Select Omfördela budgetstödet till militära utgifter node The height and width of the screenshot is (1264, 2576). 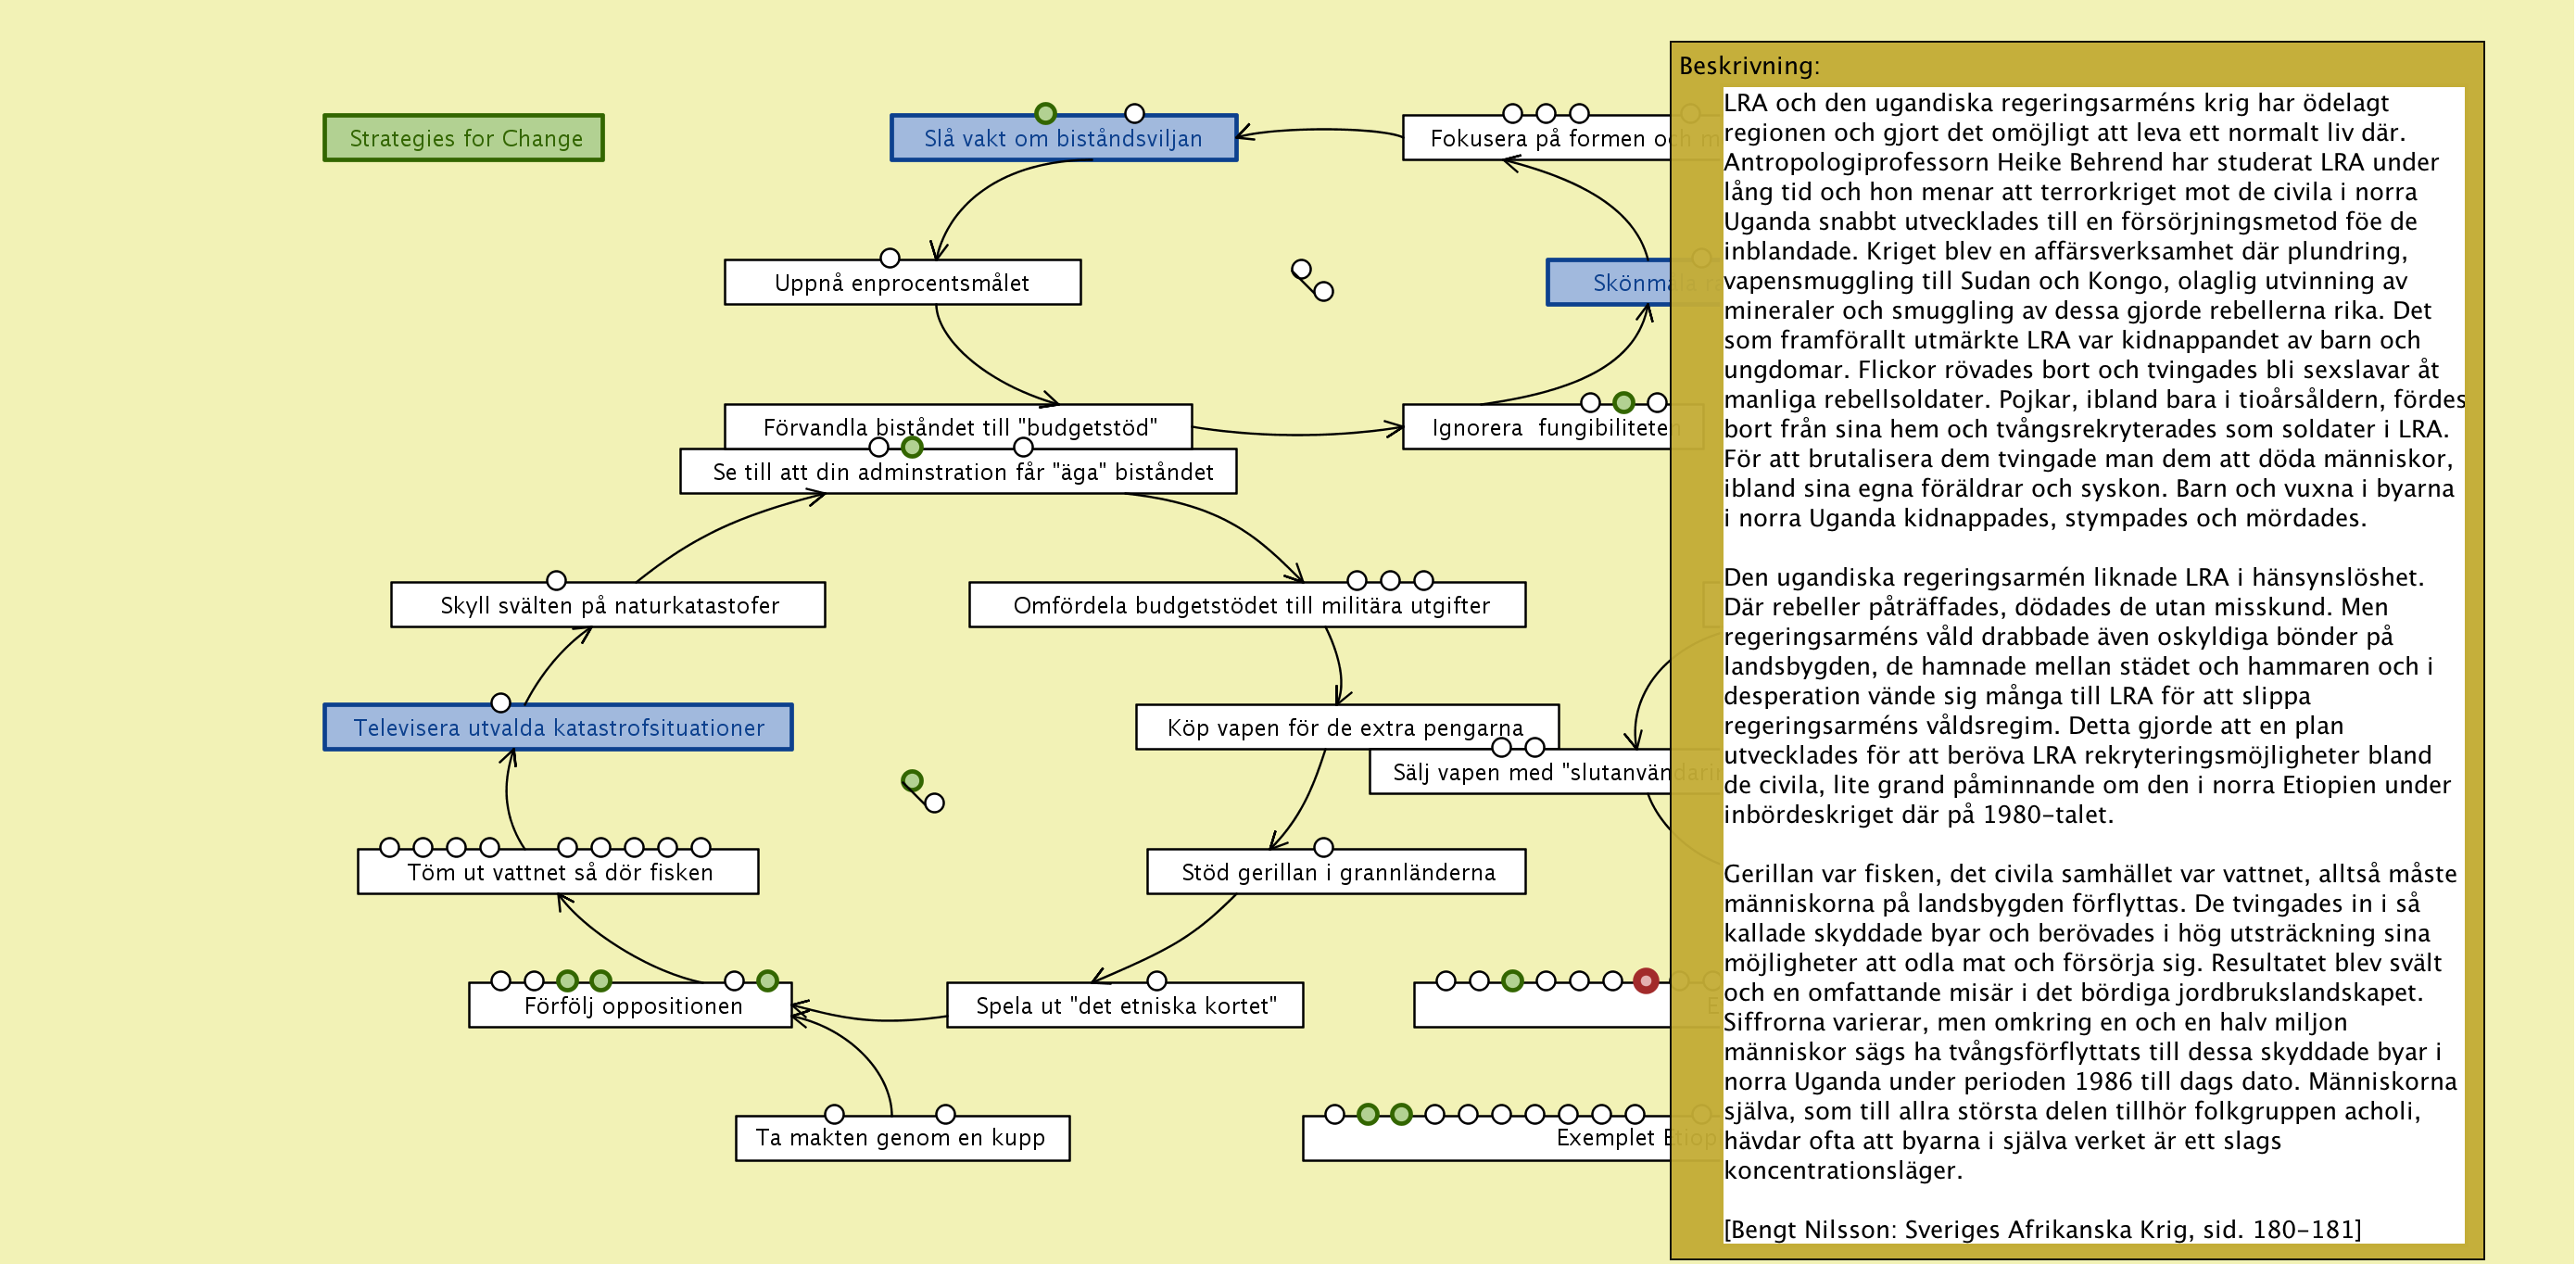click(1250, 606)
